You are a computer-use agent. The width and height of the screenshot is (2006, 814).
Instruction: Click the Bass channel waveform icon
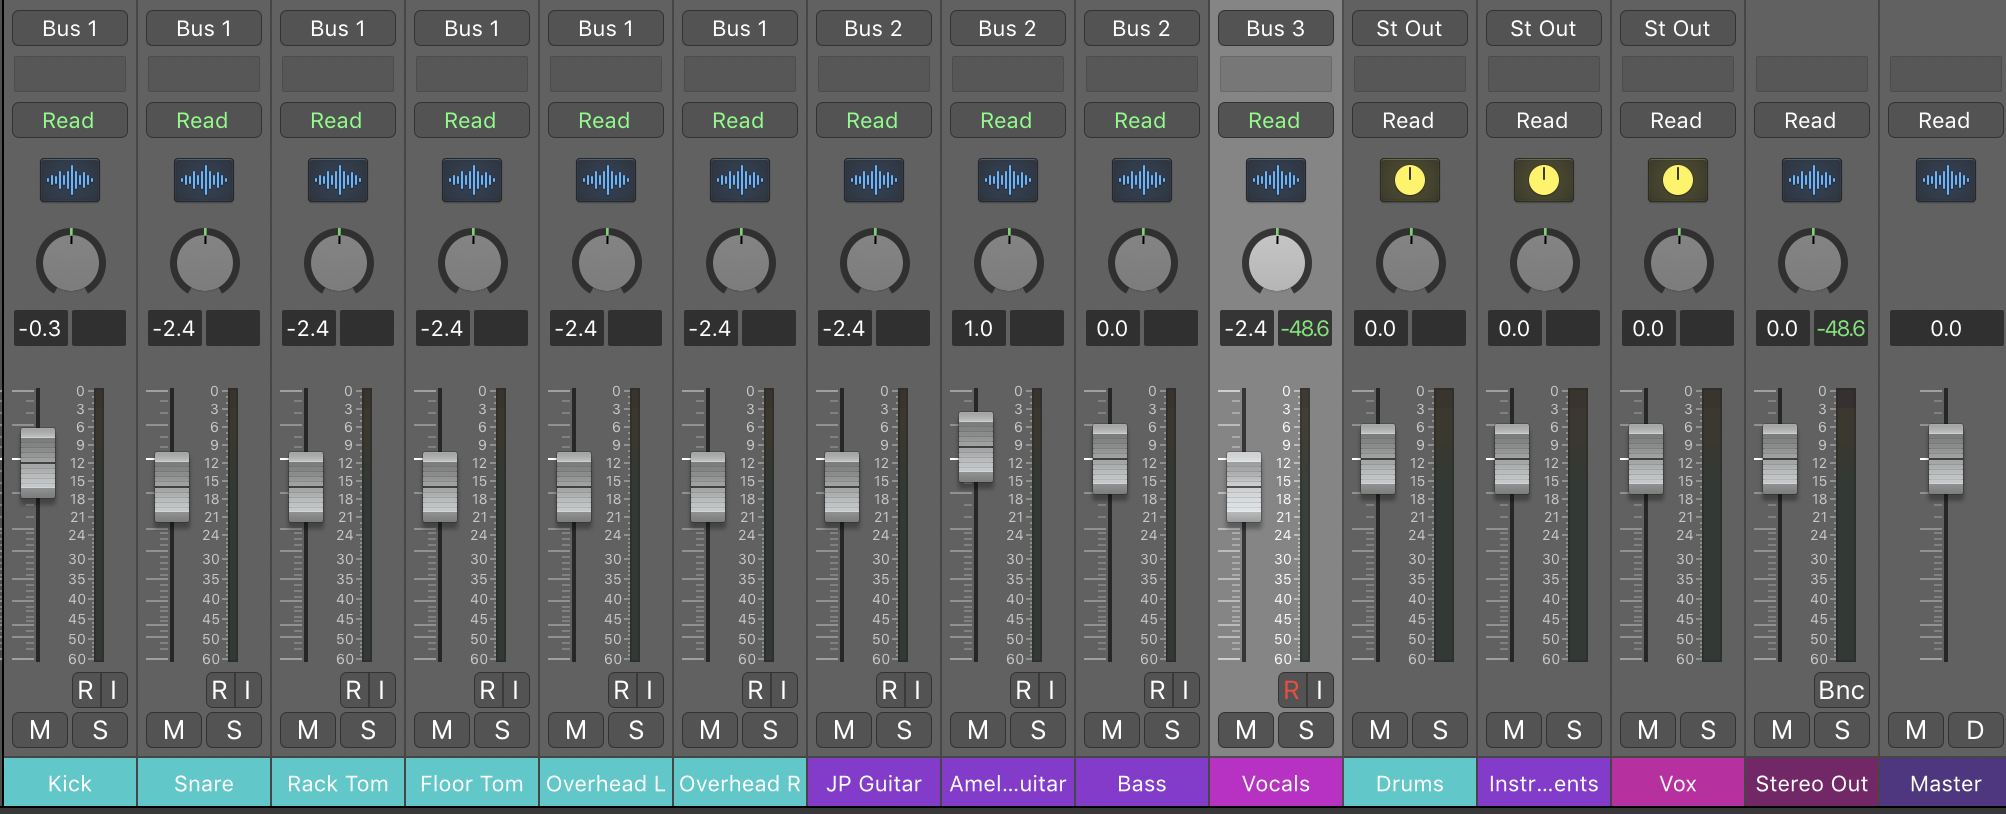1142,180
